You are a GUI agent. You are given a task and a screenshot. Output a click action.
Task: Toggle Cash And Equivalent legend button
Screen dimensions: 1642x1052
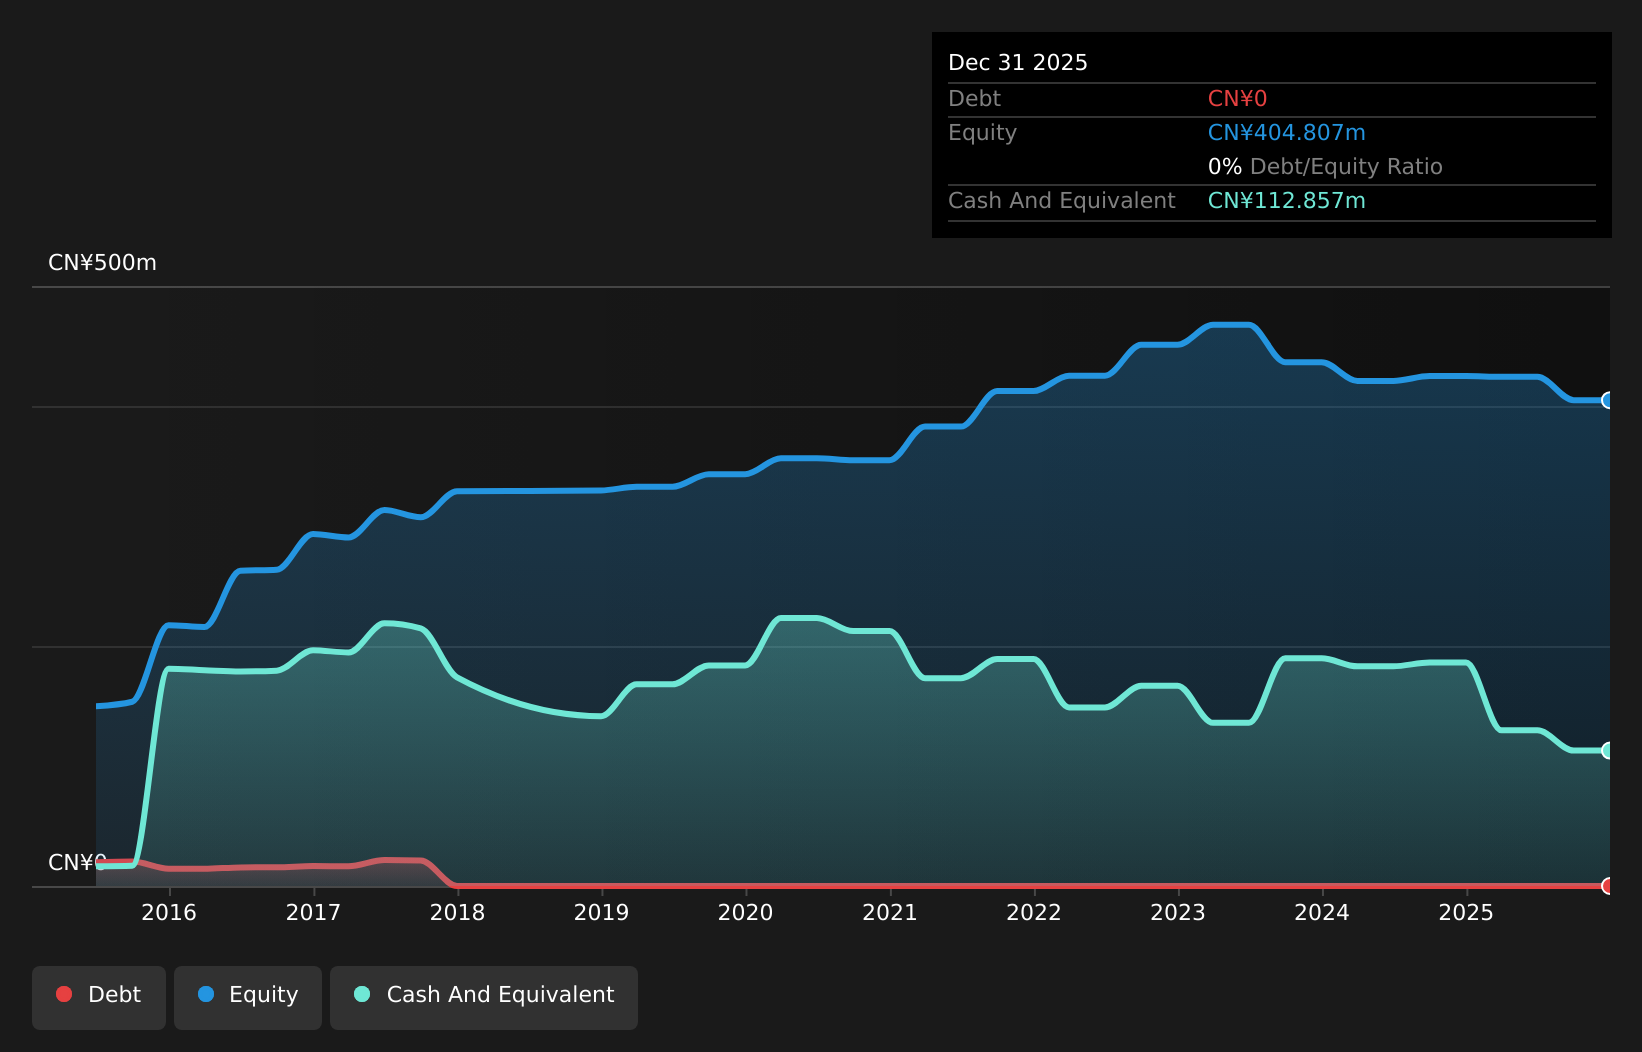click(x=484, y=997)
